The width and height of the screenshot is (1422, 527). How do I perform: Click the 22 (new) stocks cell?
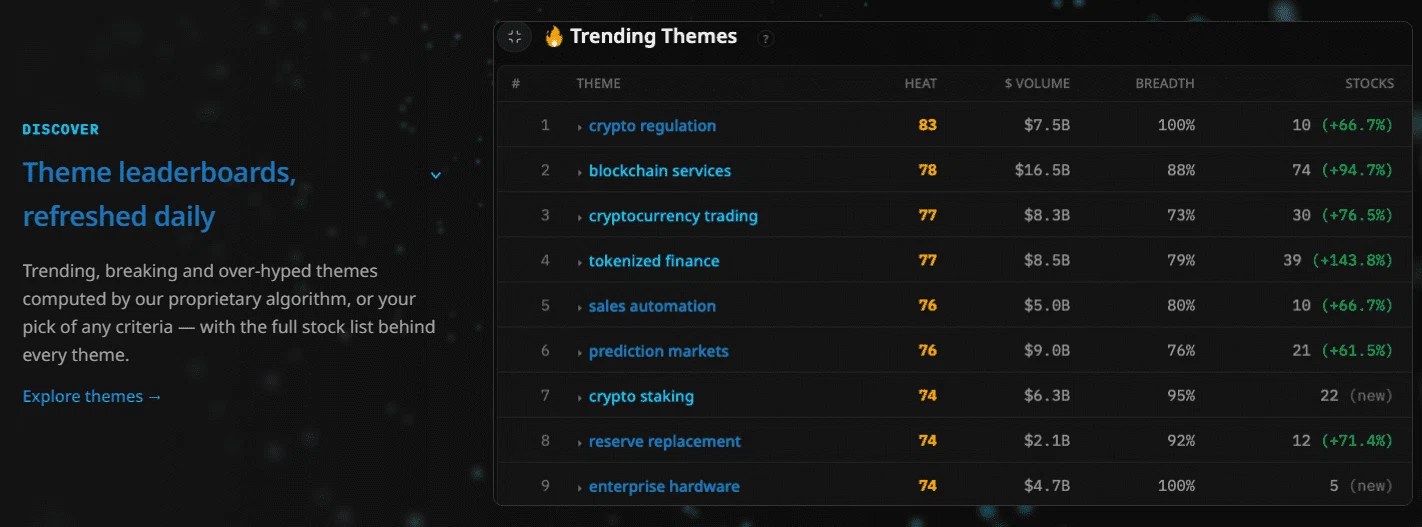pyautogui.click(x=1356, y=396)
